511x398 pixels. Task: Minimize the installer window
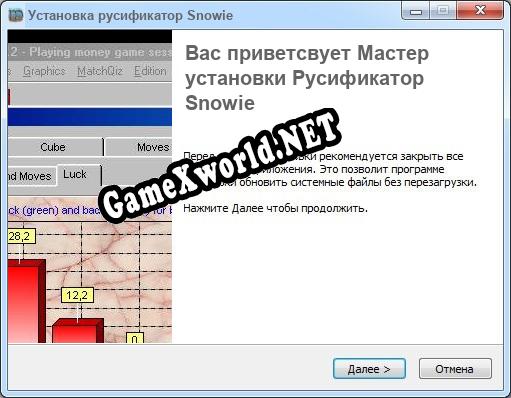pyautogui.click(x=416, y=11)
